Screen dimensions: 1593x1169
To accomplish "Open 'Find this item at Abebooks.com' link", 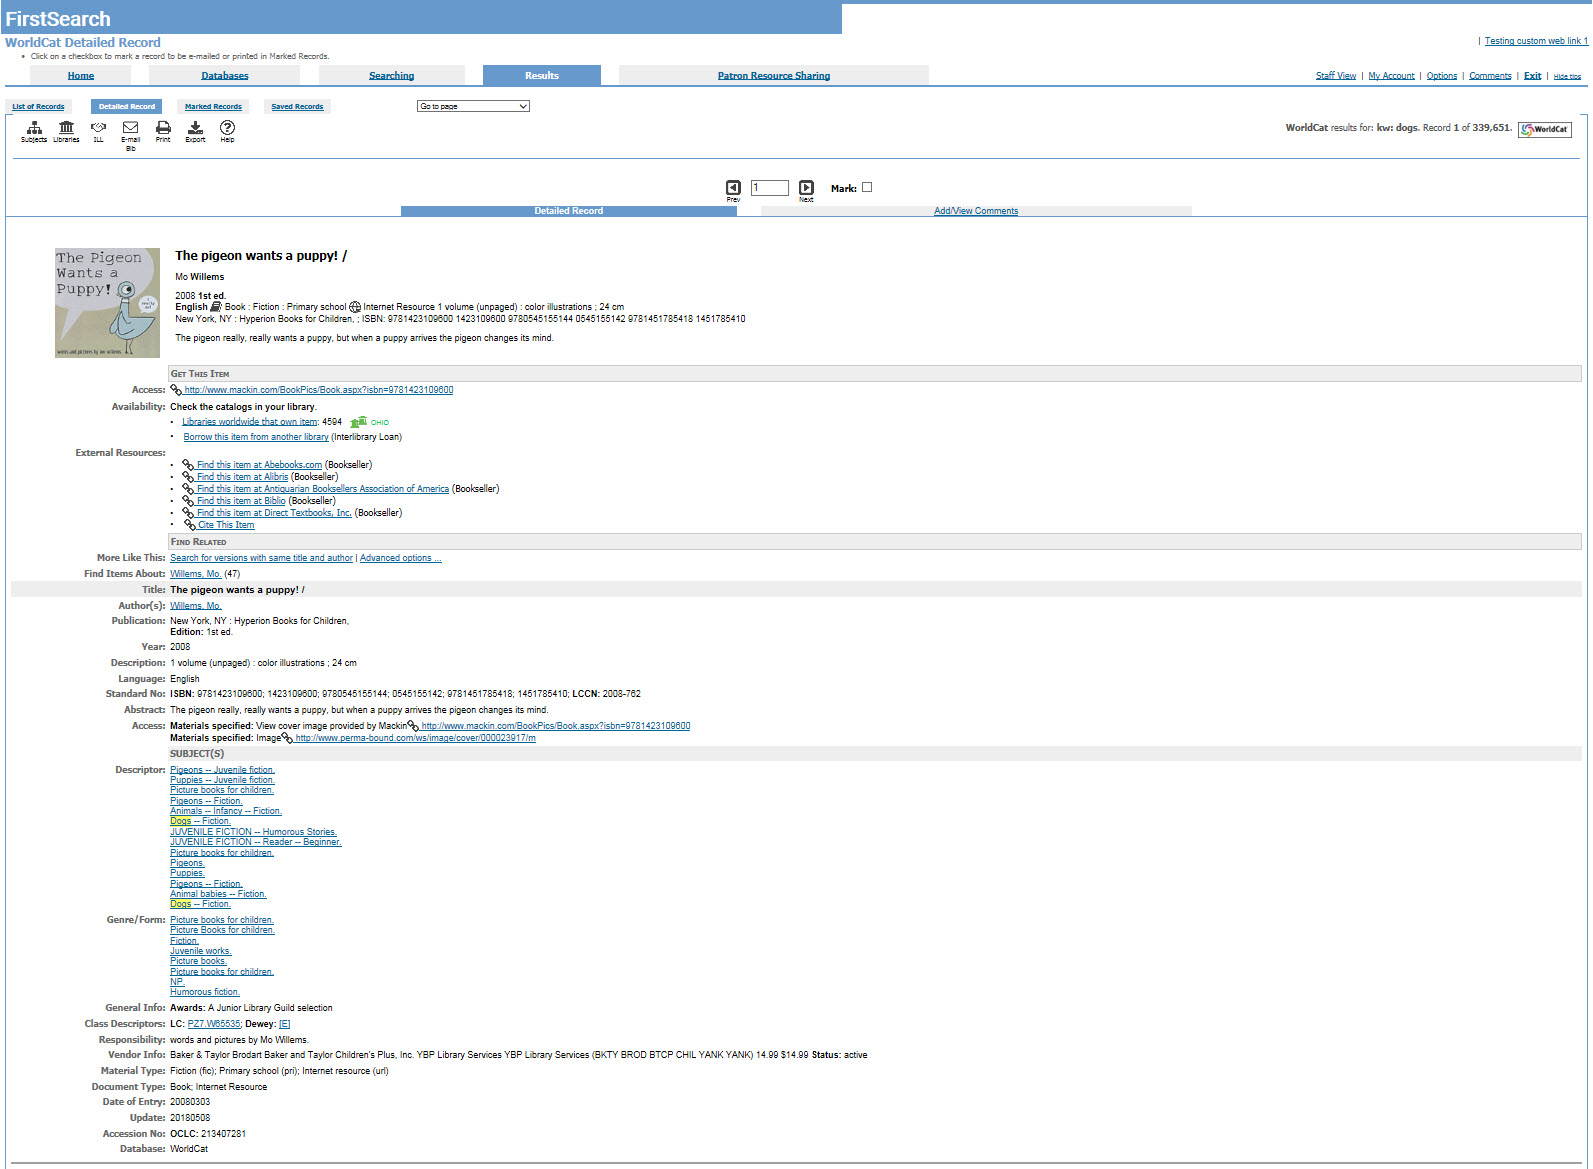I will 259,465.
